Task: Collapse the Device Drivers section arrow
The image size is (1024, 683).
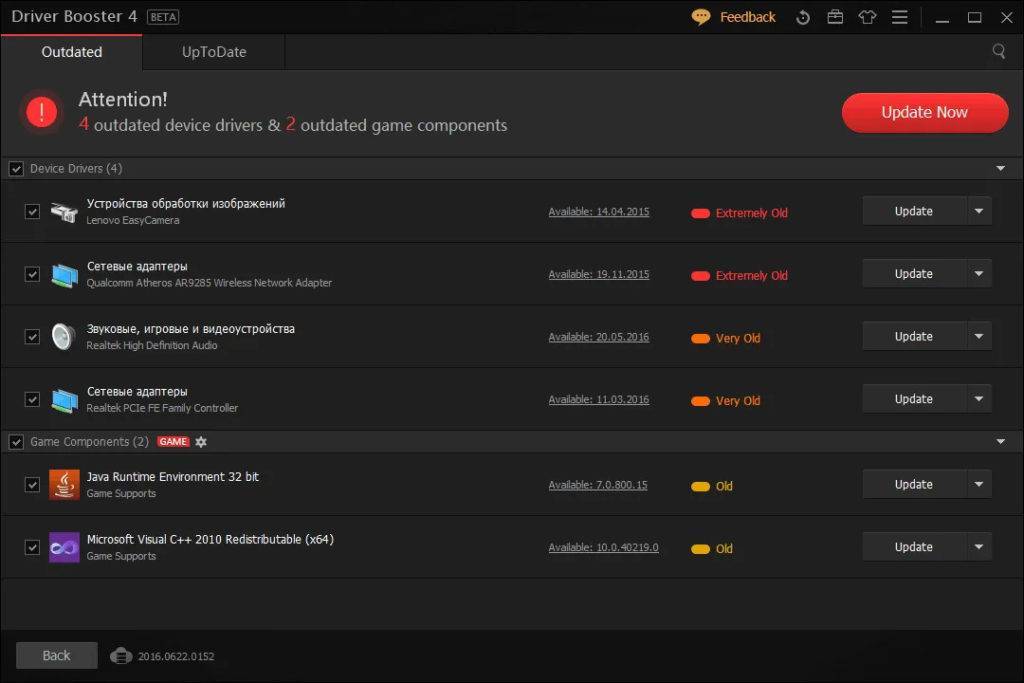Action: click(x=1001, y=169)
